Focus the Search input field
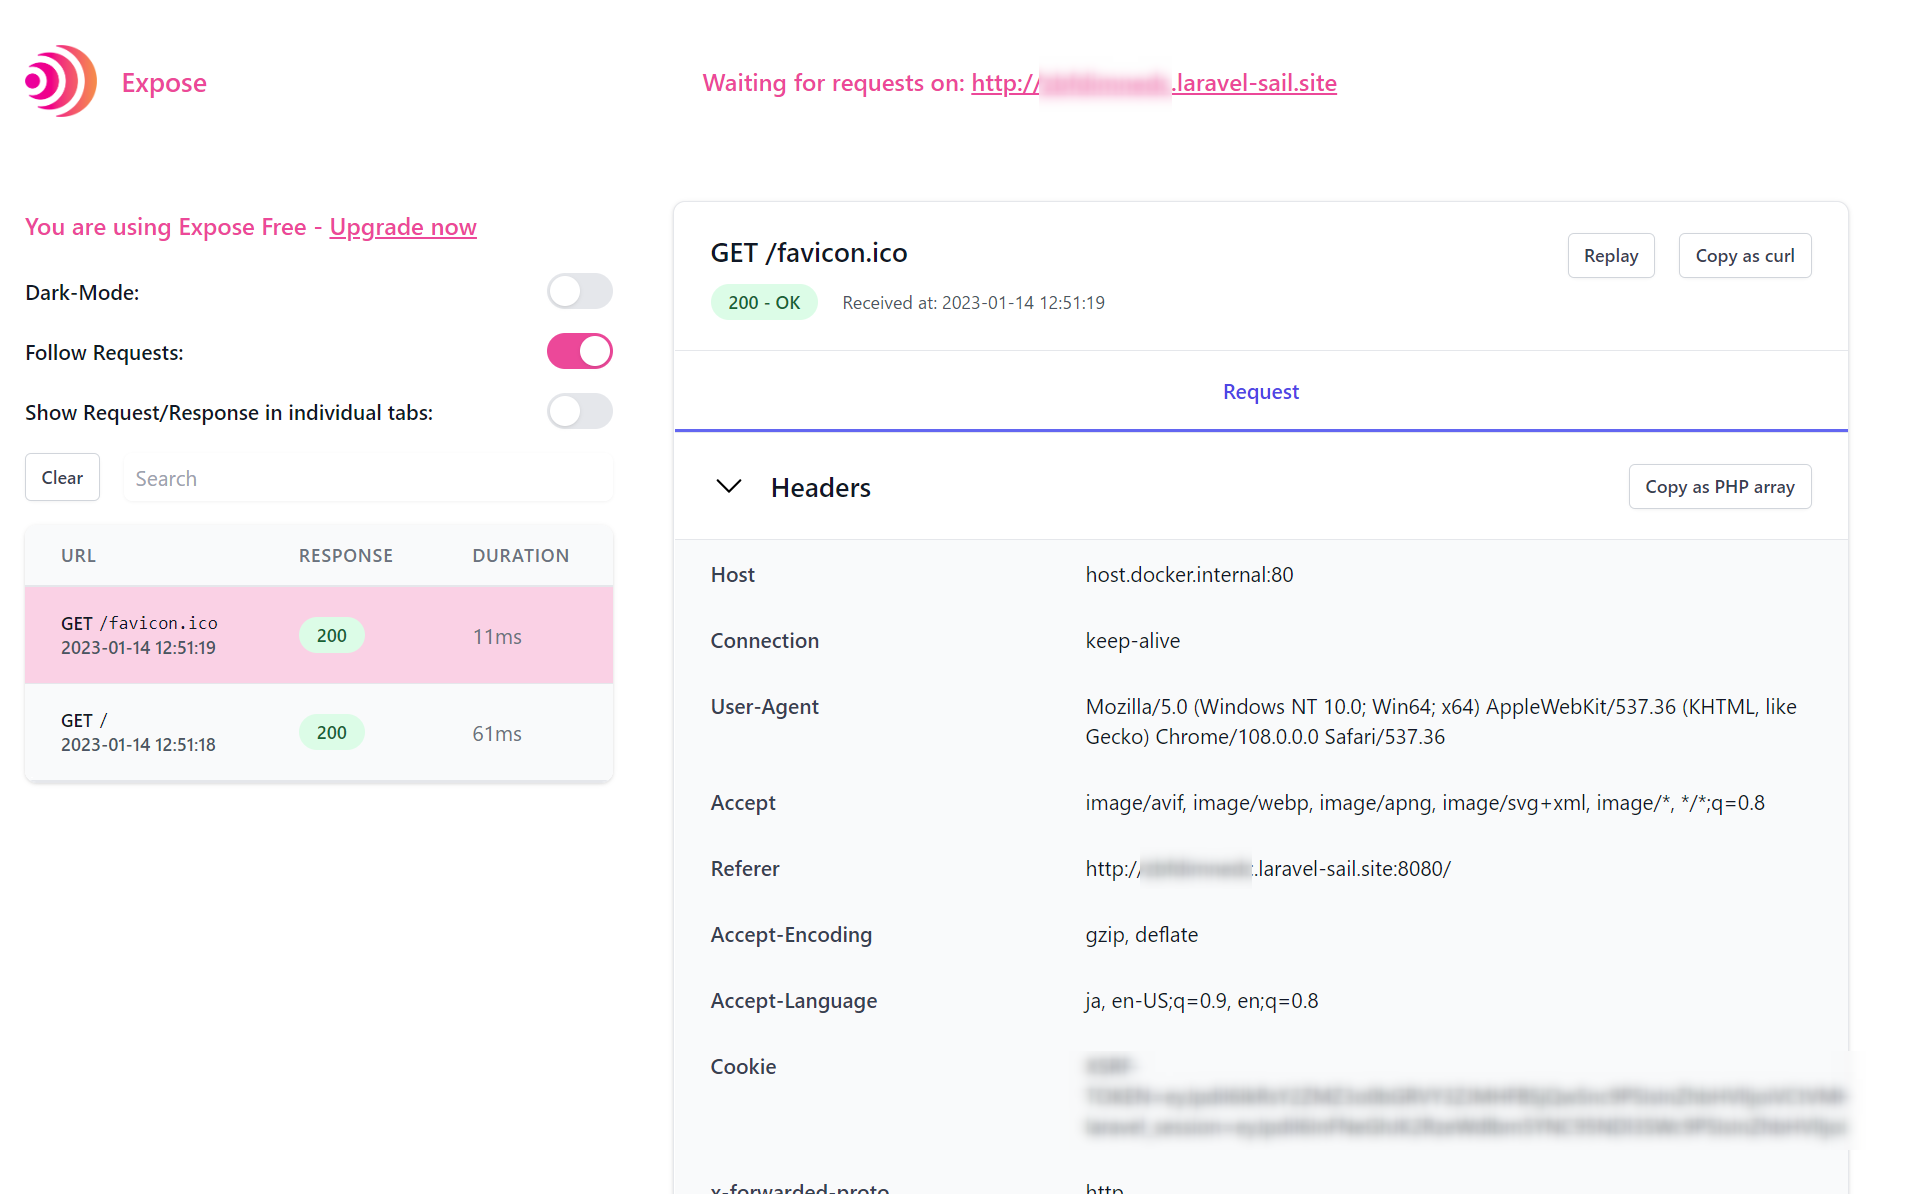The height and width of the screenshot is (1194, 1908). click(x=368, y=478)
